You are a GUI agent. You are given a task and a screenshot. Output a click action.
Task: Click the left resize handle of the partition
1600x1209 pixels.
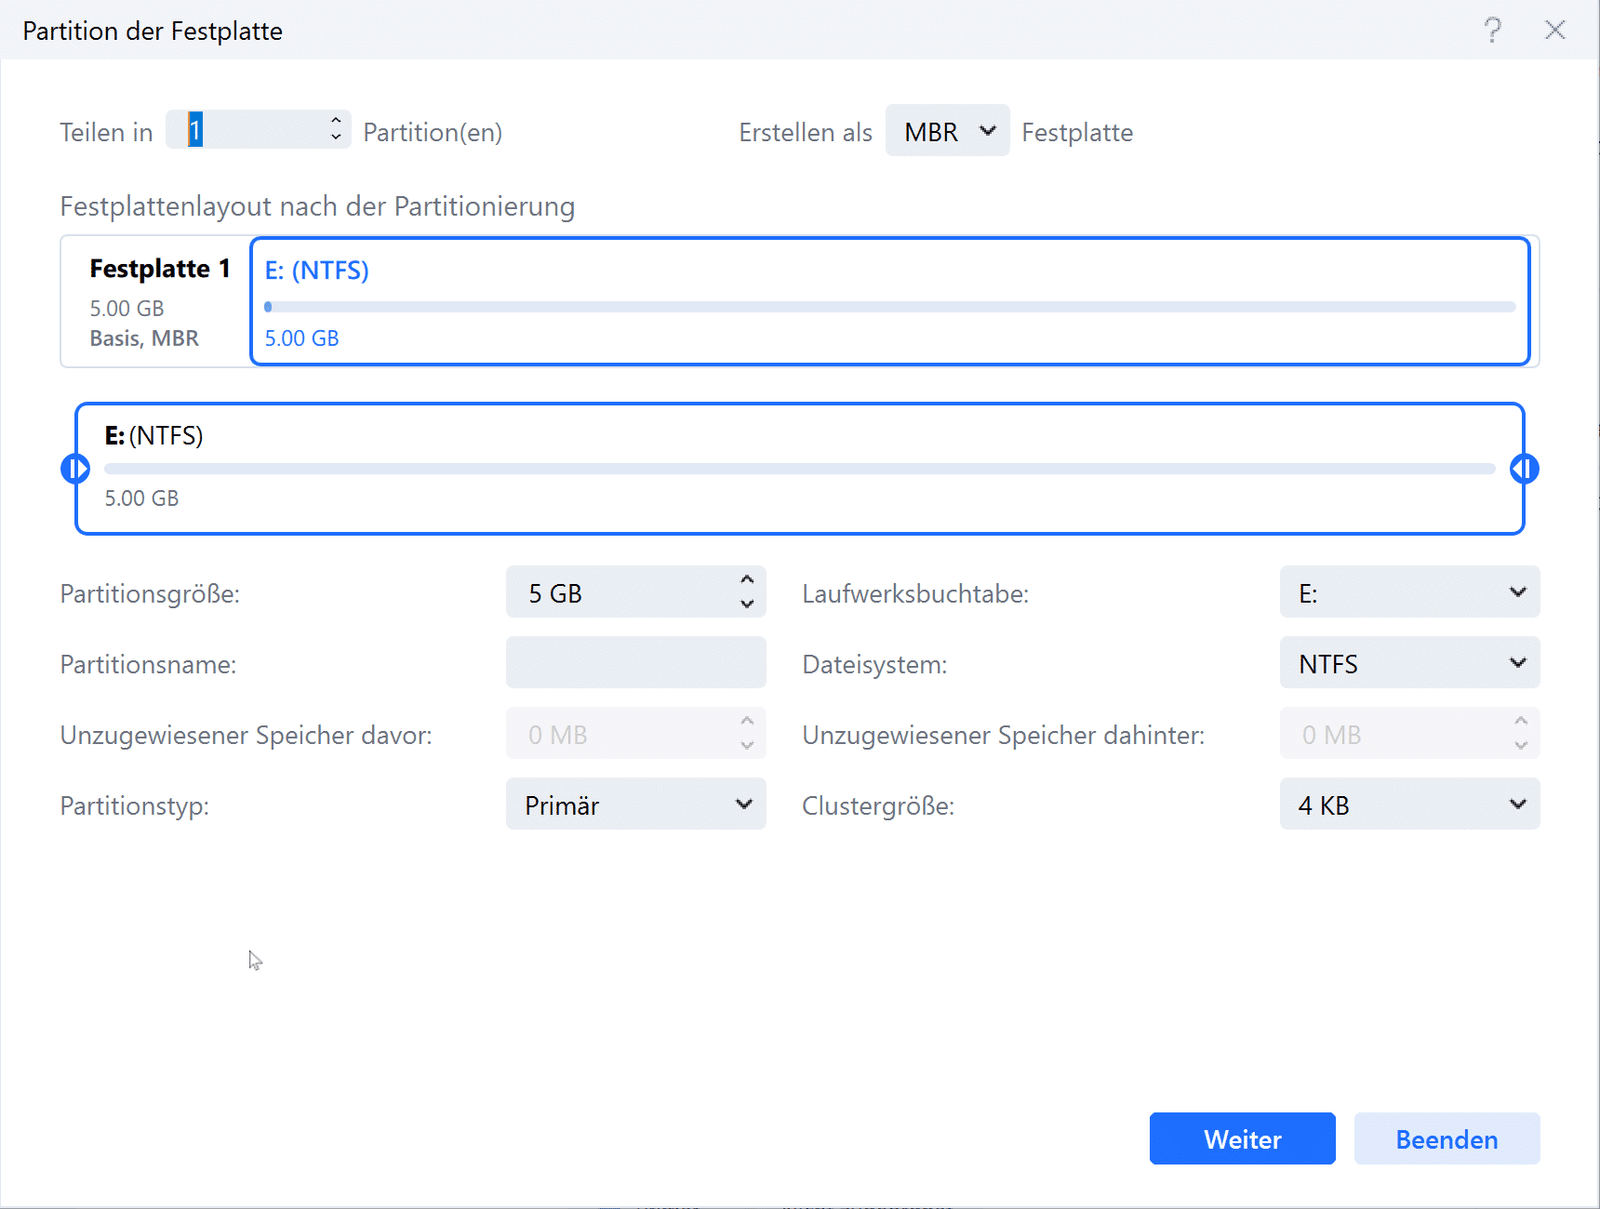(76, 467)
